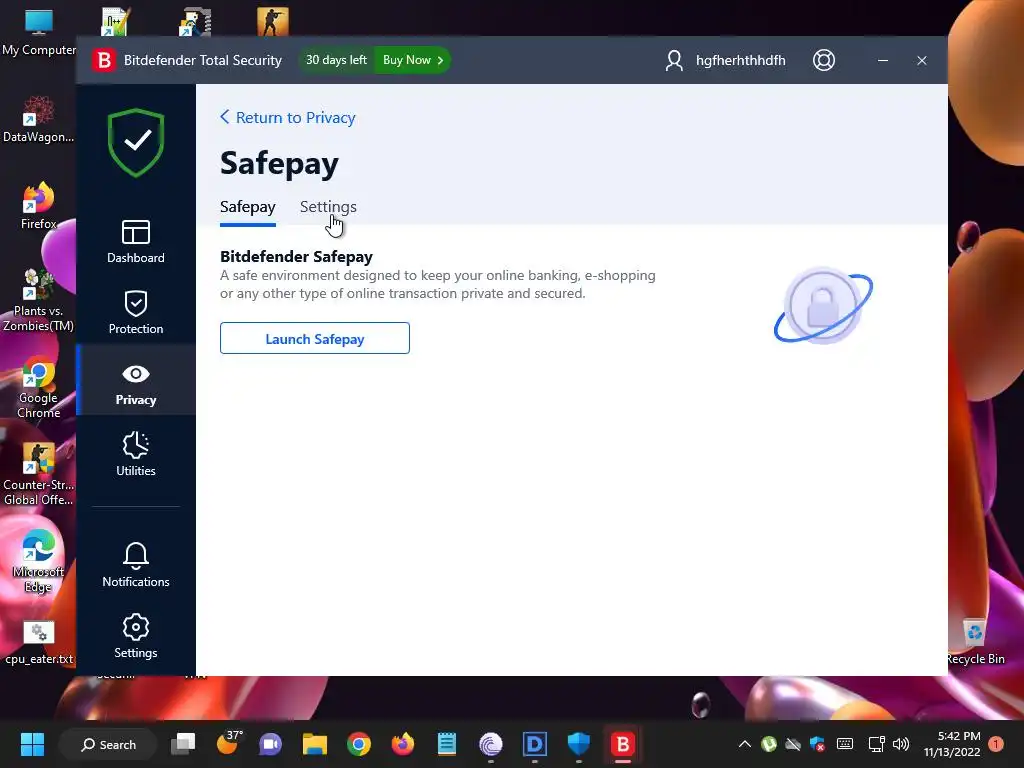Viewport: 1024px width, 768px height.
Task: Open the Windows Start menu
Action: click(x=32, y=744)
